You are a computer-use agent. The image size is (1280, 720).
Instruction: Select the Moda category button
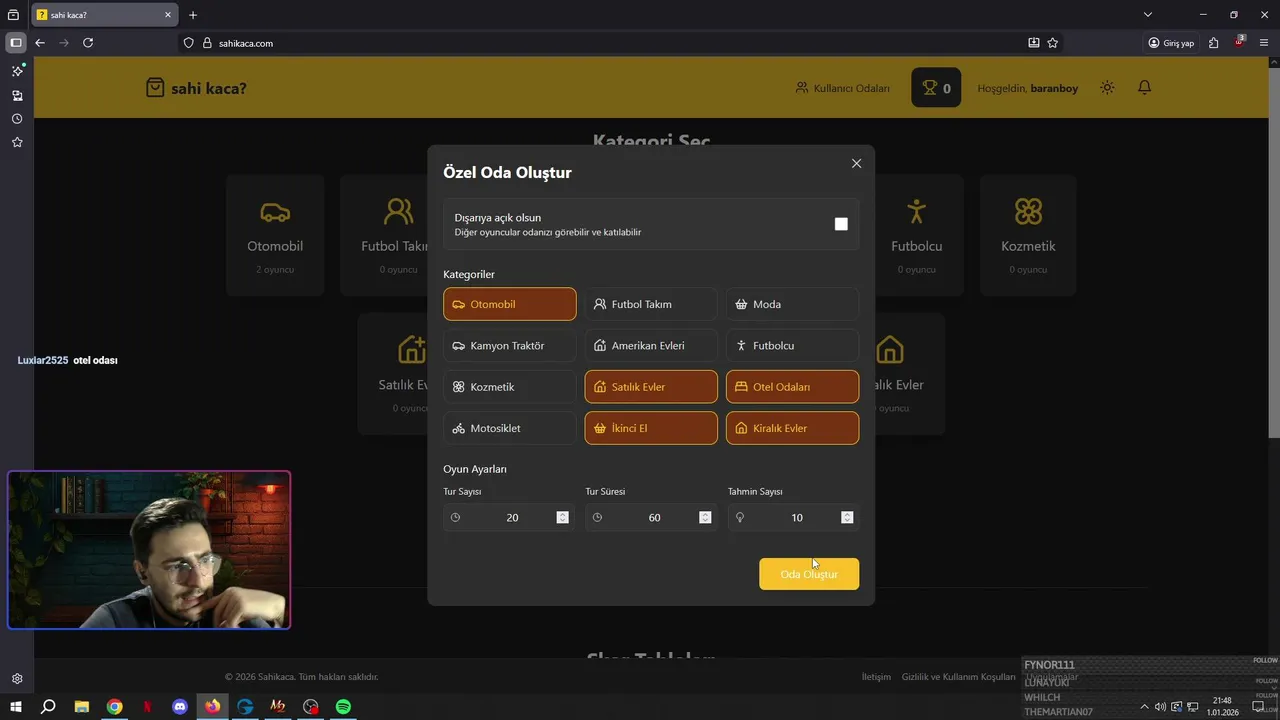tap(792, 304)
